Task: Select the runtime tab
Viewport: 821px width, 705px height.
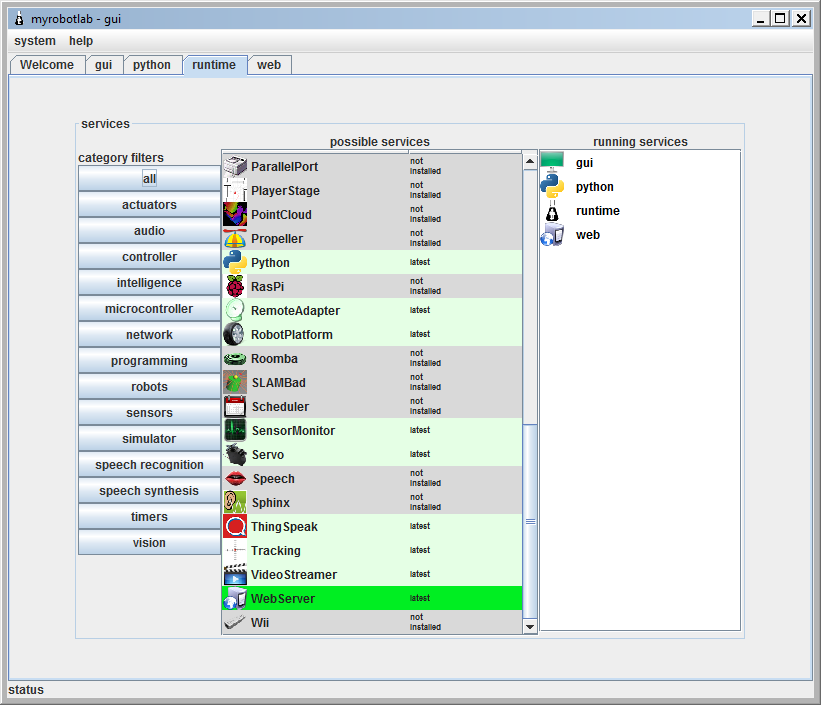Action: click(214, 65)
